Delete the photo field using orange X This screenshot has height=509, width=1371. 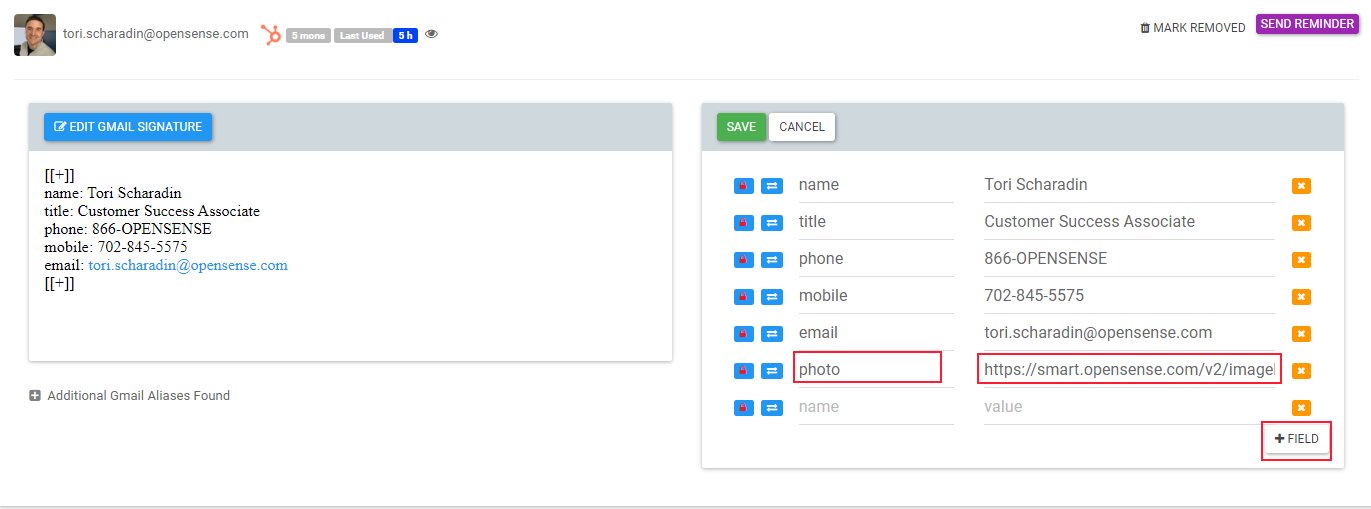coord(1301,371)
